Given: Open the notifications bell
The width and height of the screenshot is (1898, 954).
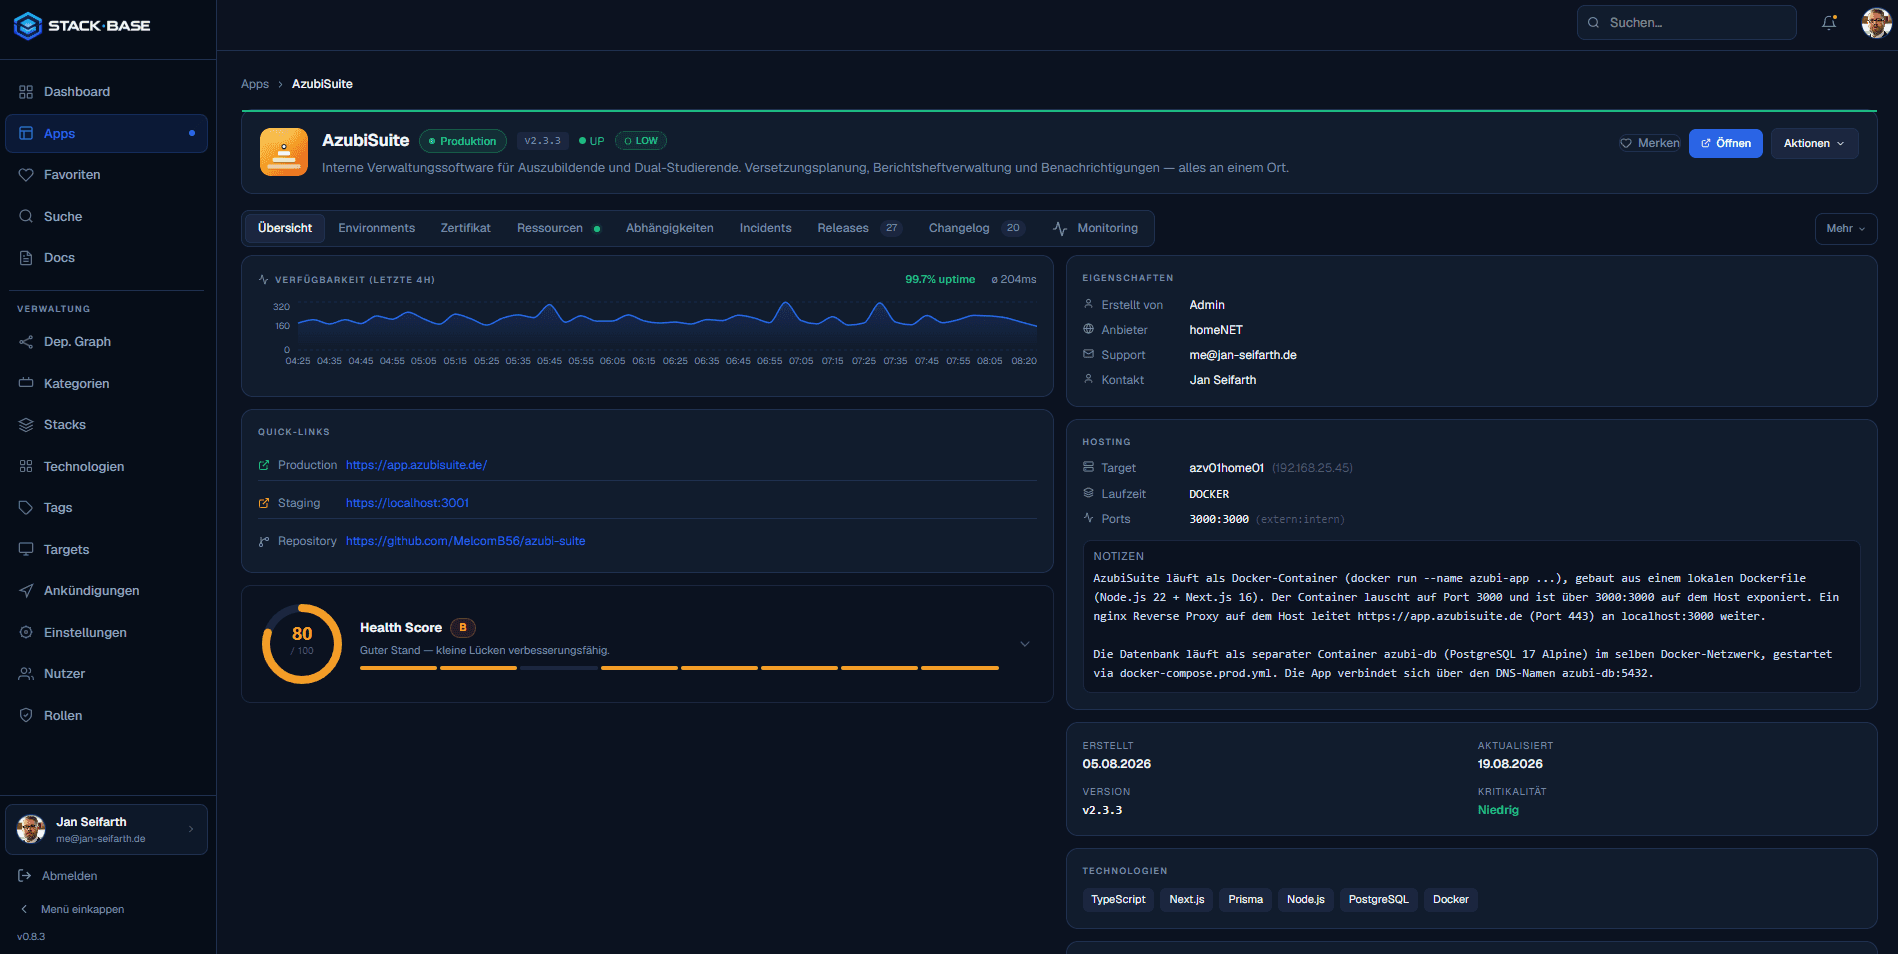Looking at the screenshot, I should pos(1829,23).
